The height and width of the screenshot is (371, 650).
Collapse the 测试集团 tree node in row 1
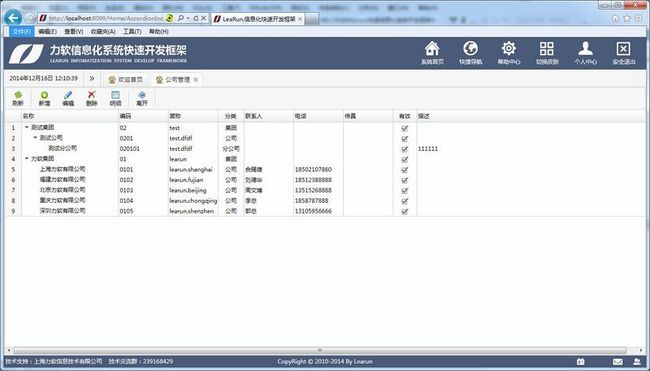pyautogui.click(x=27, y=128)
